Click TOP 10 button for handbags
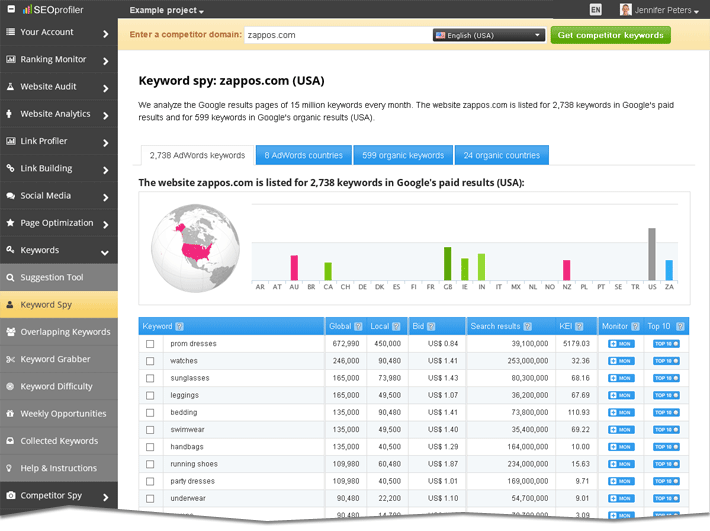Viewport: 710px width, 531px height. (x=666, y=447)
